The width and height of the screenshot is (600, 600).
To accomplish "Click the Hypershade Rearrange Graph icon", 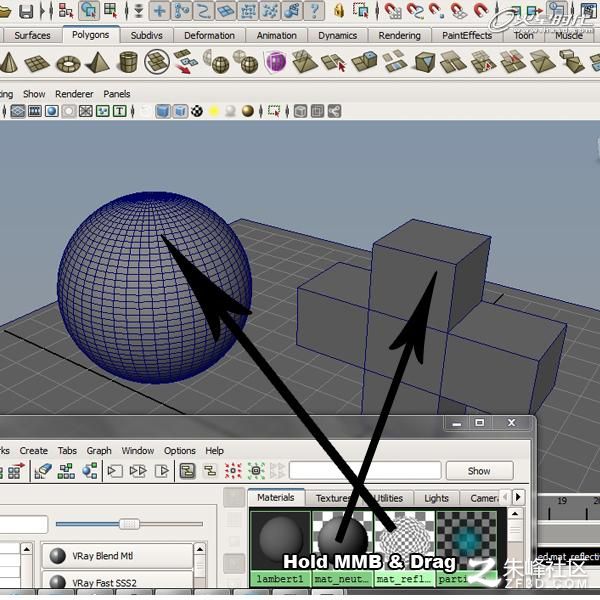I will coord(66,471).
